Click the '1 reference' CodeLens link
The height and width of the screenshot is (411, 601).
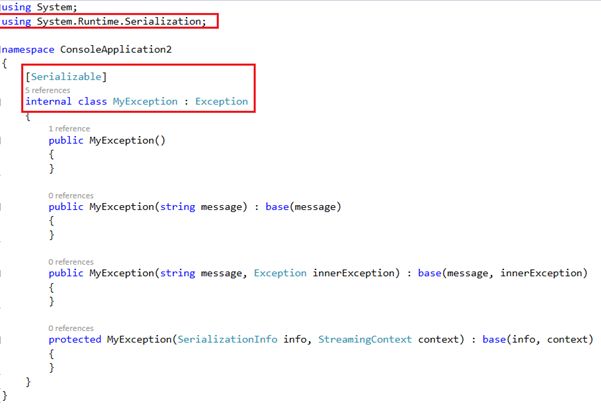pyautogui.click(x=69, y=128)
